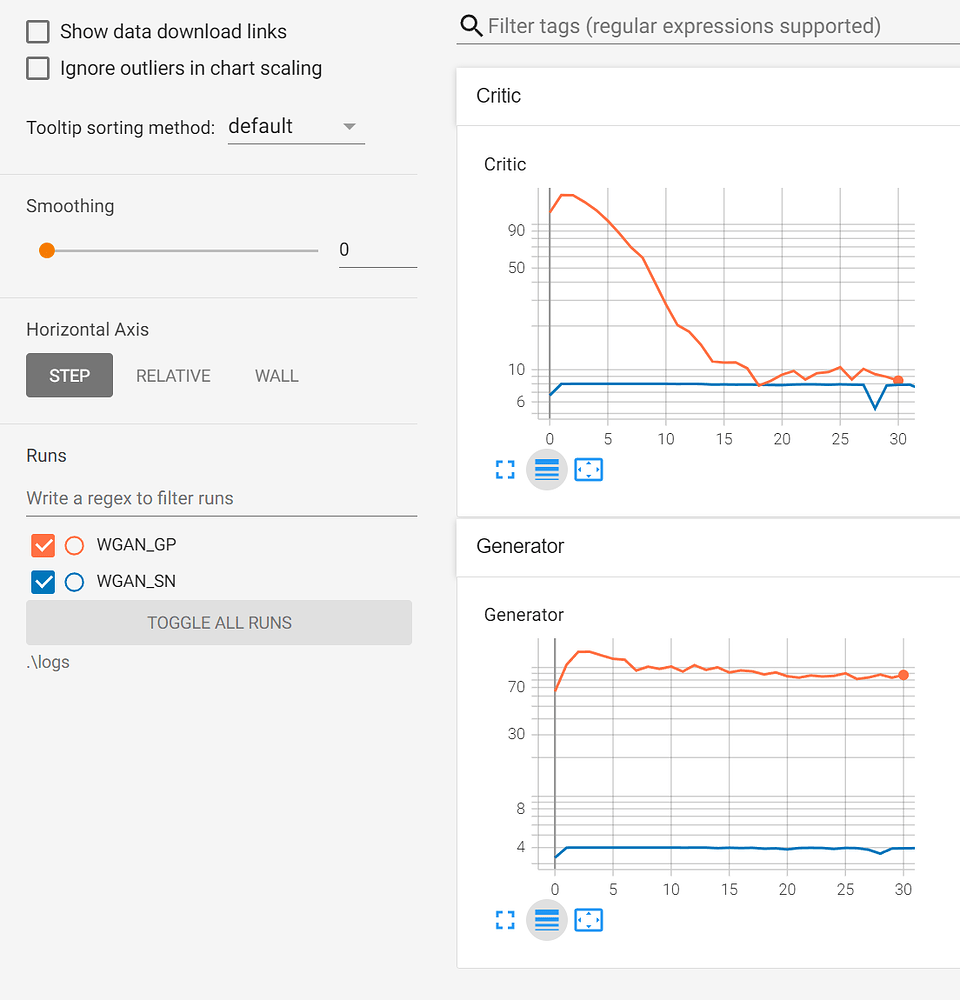Viewport: 960px width, 1000px height.
Task: Toggle log scale on the Critic chart
Action: [547, 469]
